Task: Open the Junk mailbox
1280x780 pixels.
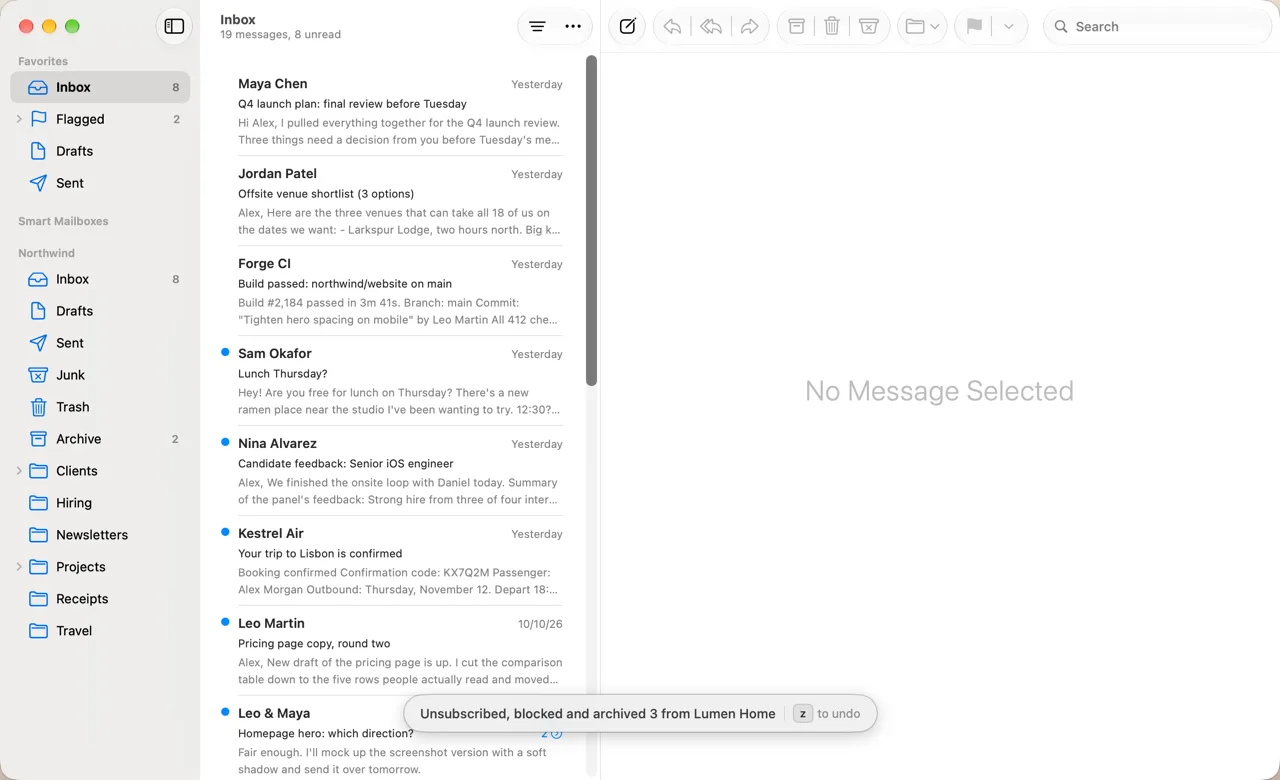Action: [x=100, y=375]
